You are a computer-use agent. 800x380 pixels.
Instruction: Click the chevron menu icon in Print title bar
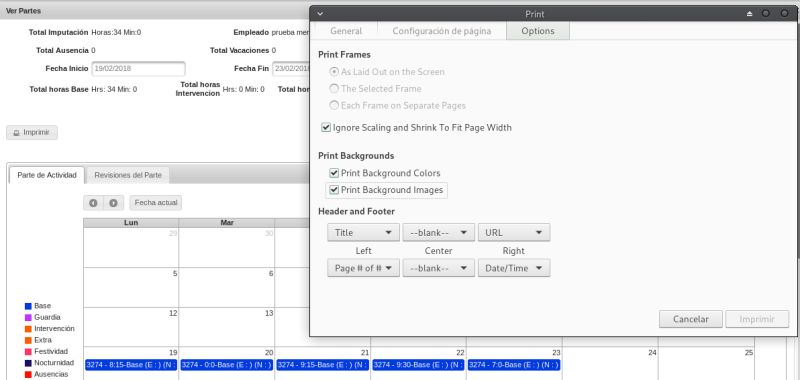point(320,14)
